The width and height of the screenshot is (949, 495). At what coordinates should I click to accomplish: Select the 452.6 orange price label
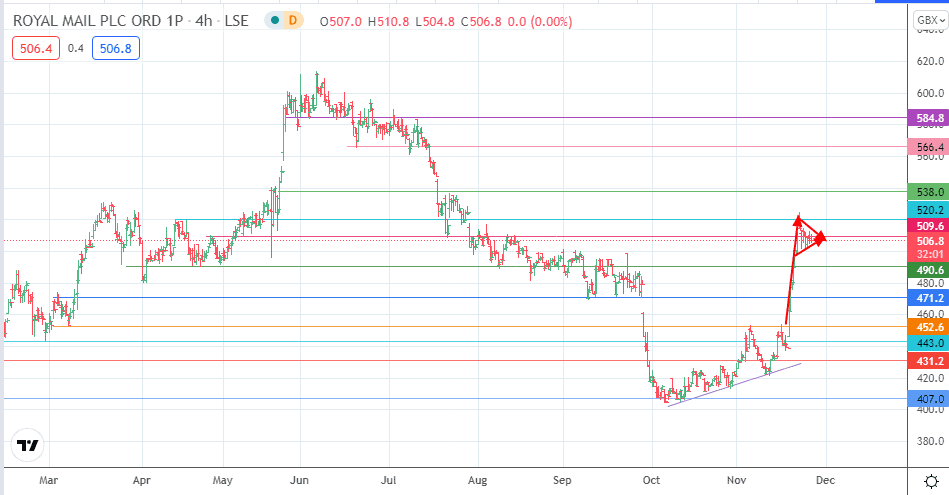pos(928,327)
